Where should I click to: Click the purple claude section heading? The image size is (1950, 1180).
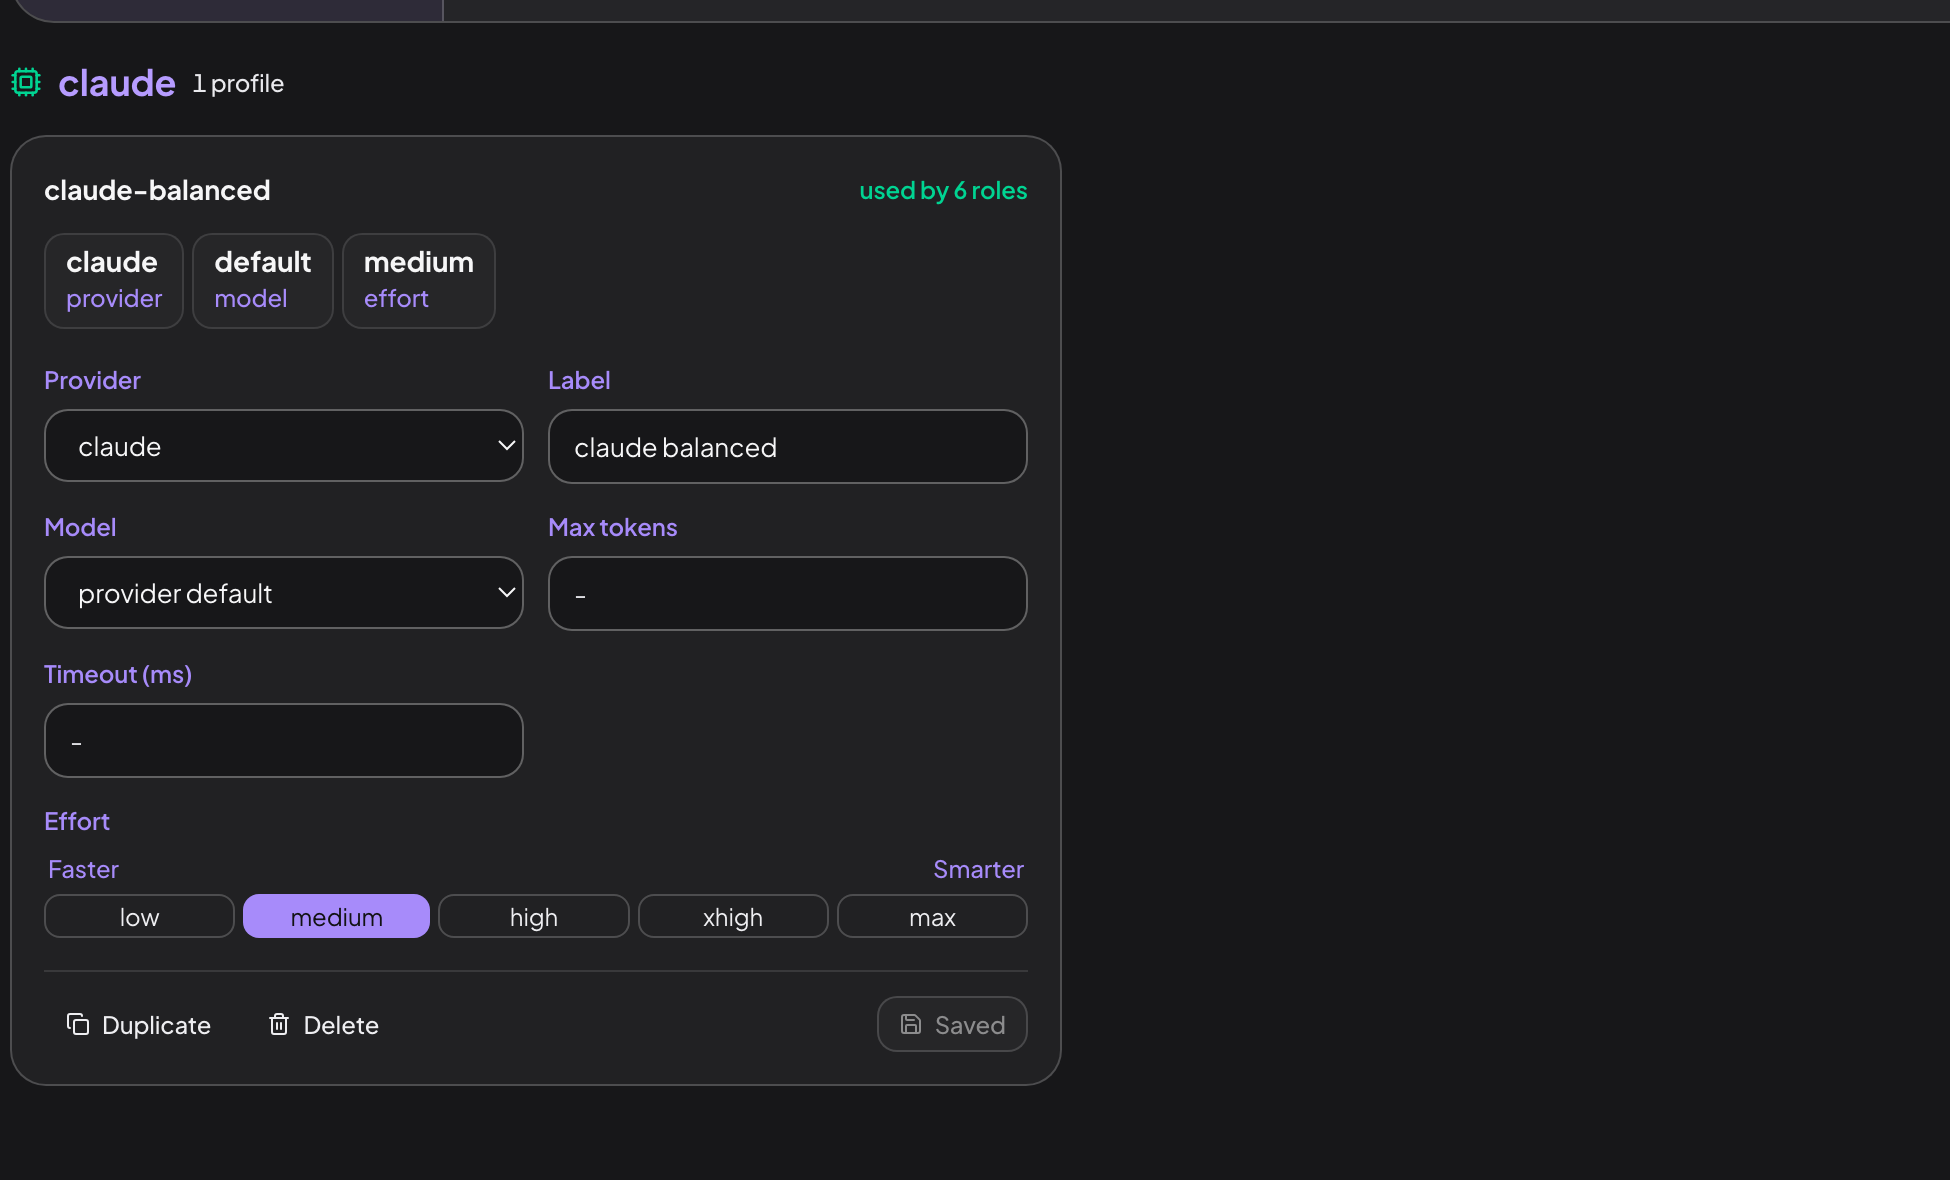tap(117, 83)
